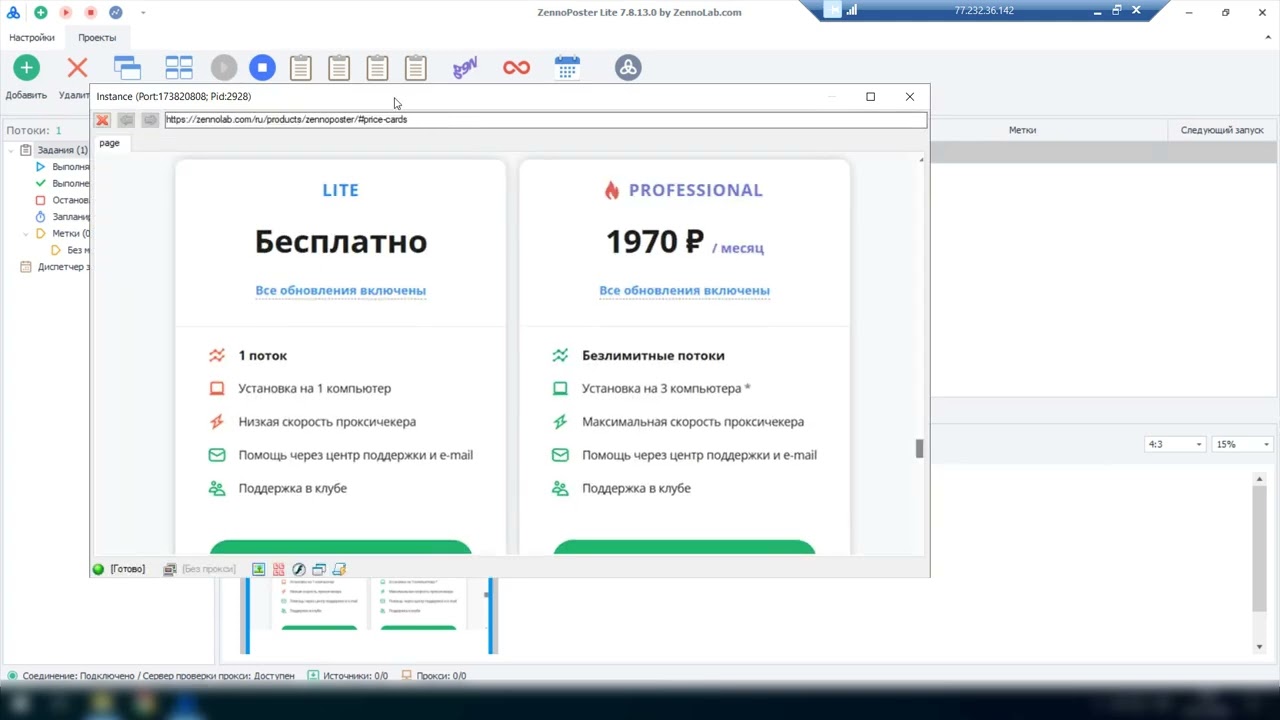The image size is (1280, 720).
Task: Click the ZennoPoster app logo in title bar
Action: [13, 12]
